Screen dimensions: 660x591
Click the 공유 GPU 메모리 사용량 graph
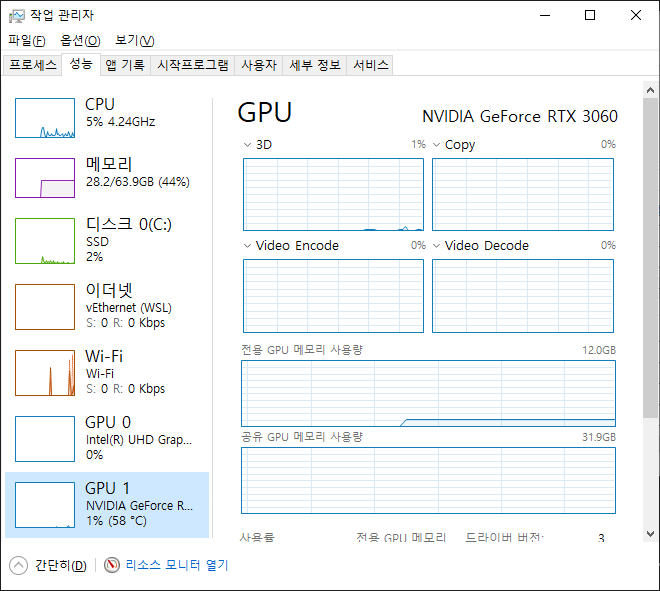428,481
